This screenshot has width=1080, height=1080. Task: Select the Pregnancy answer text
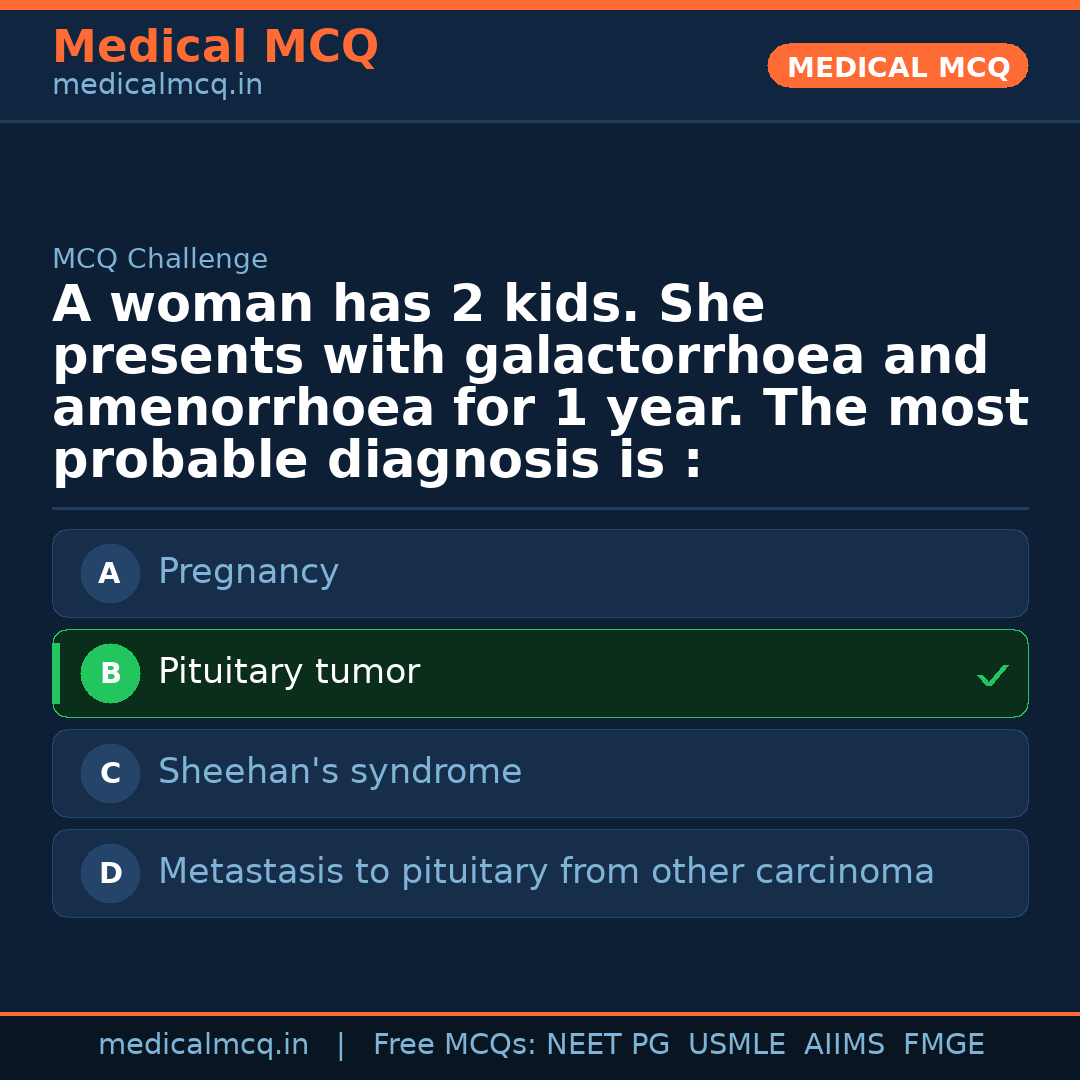[x=248, y=572]
